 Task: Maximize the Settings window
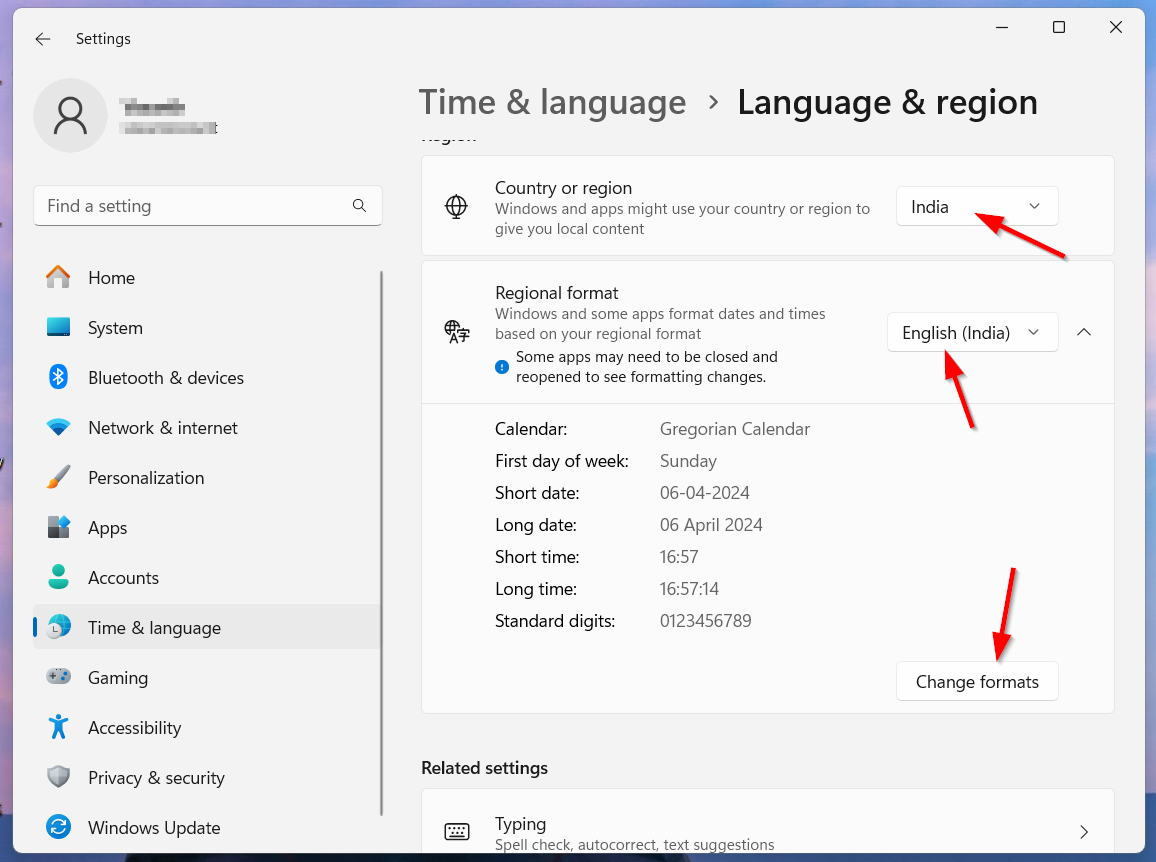point(1059,27)
